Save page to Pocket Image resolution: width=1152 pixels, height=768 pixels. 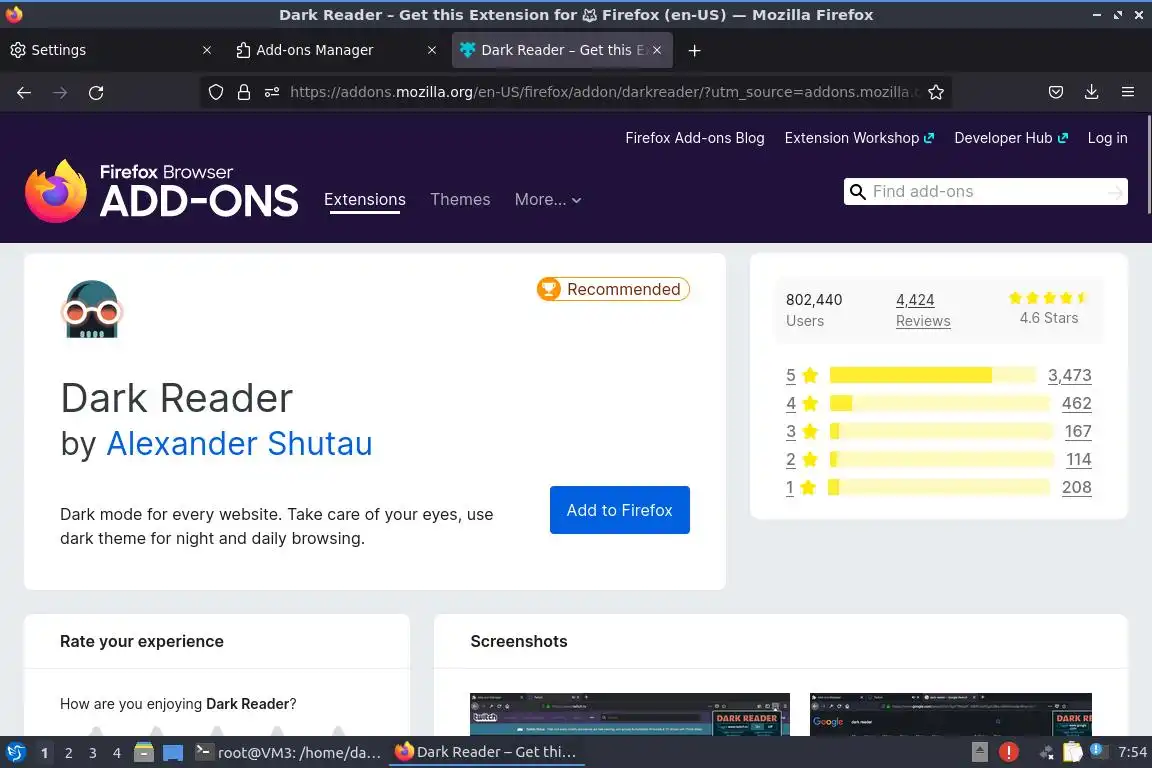coord(1056,92)
